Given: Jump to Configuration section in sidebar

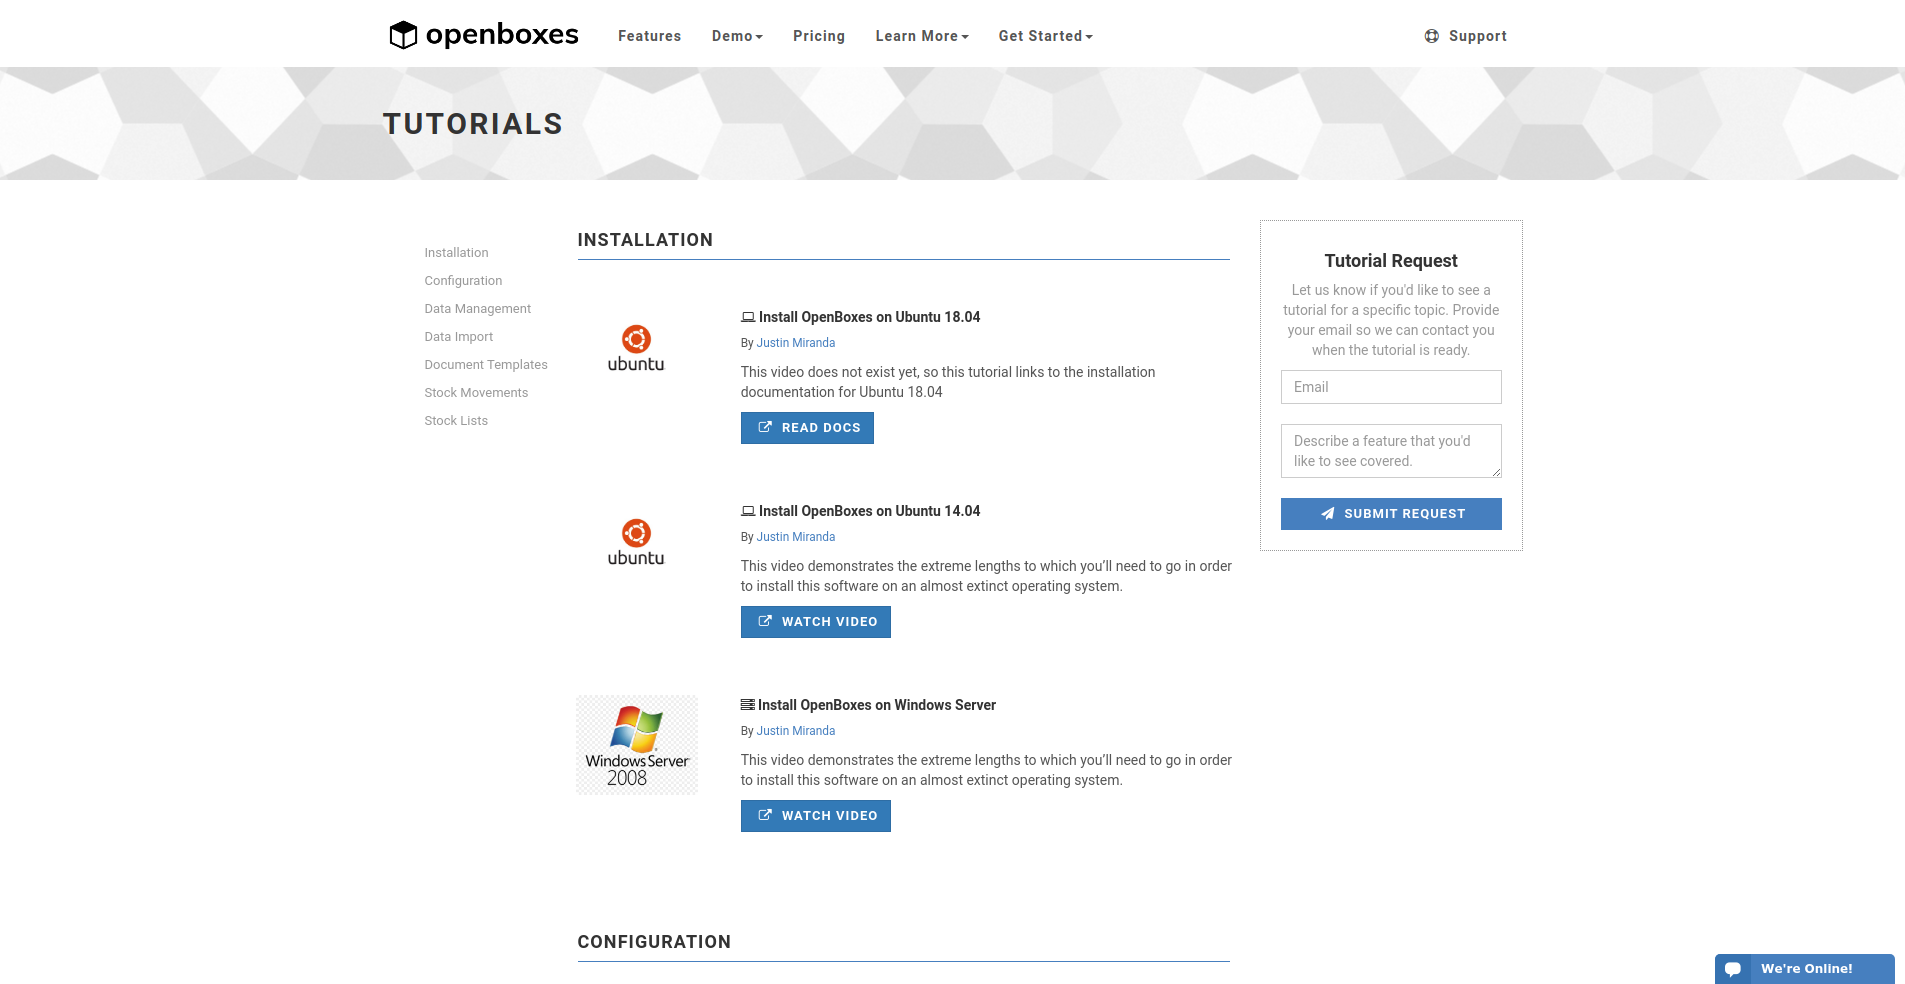Looking at the screenshot, I should [x=463, y=281].
